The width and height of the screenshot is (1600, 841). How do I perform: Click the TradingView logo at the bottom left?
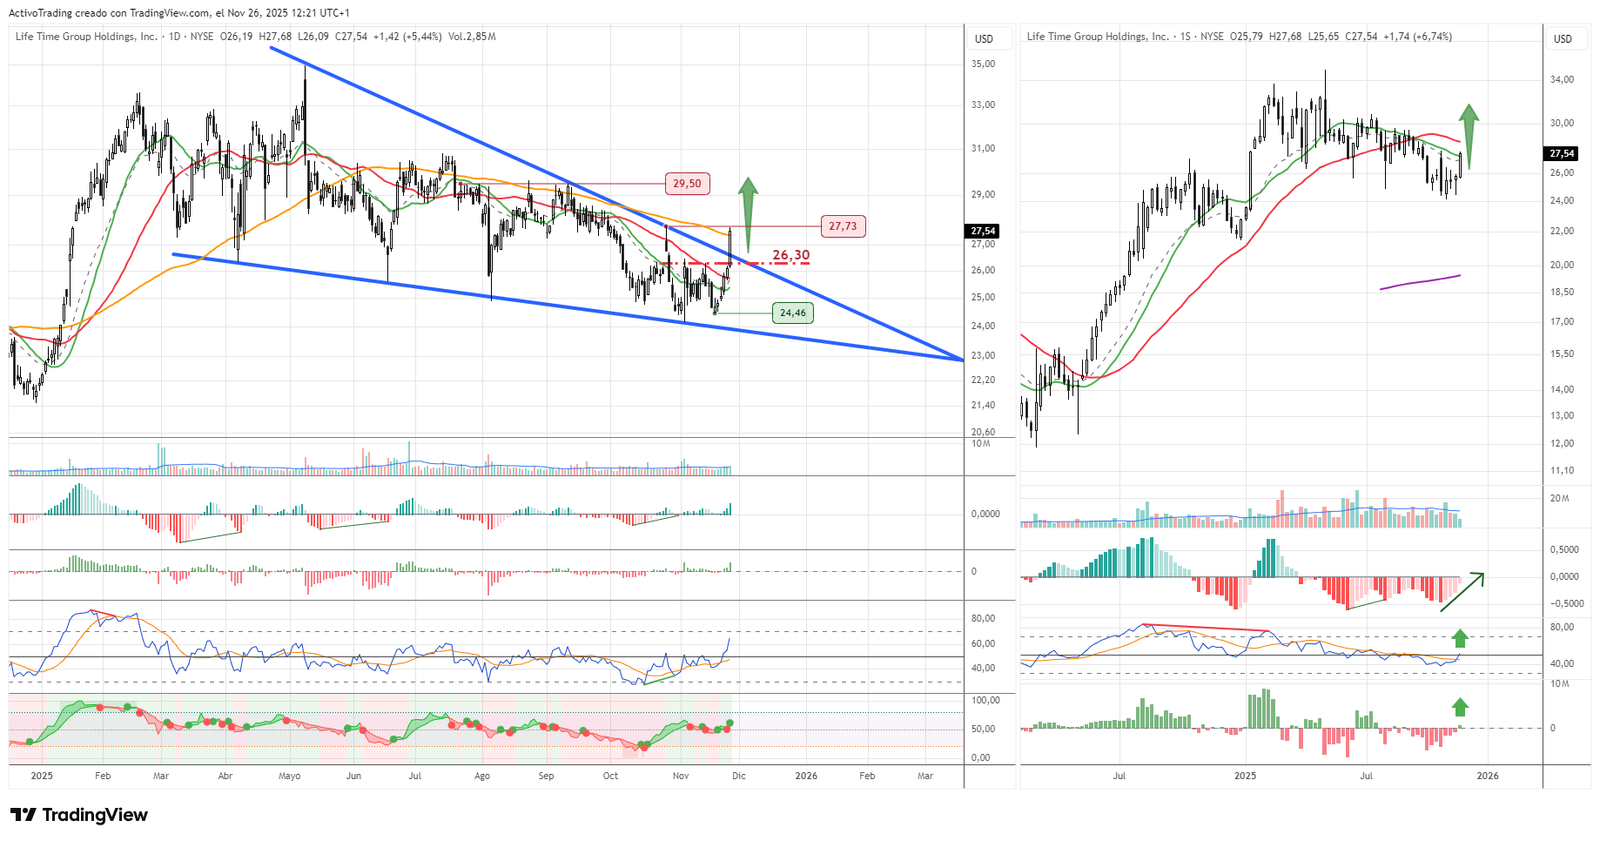(79, 815)
